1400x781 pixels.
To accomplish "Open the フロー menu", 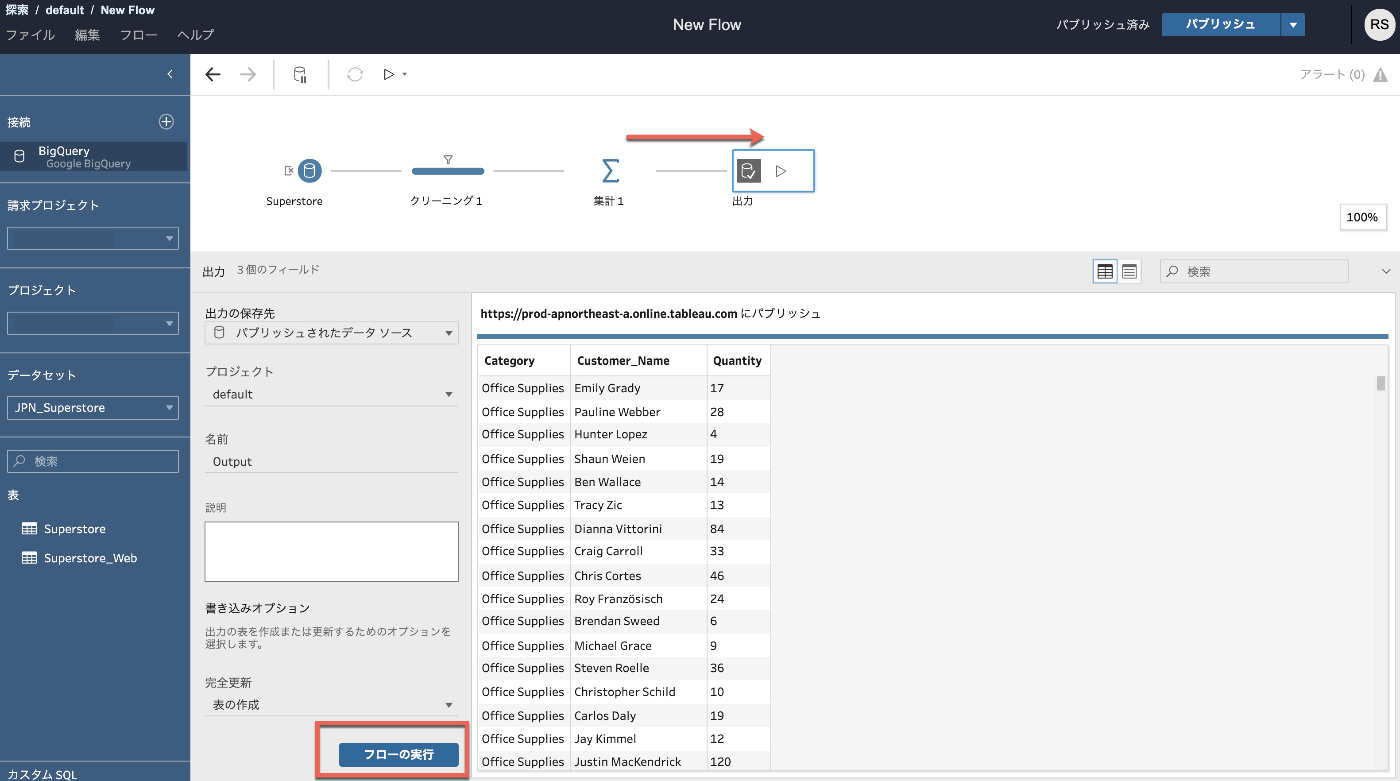I will (x=139, y=35).
